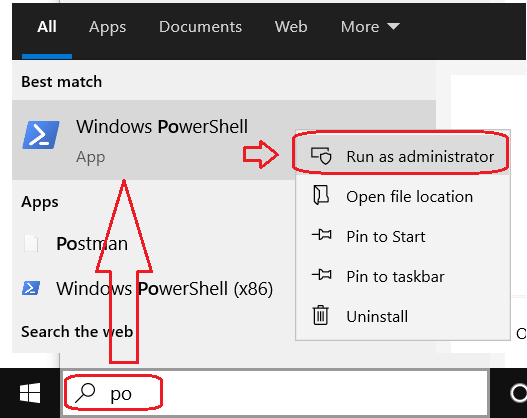Click the search magnifier icon
Viewport: 527px width, 418px height.
click(85, 393)
